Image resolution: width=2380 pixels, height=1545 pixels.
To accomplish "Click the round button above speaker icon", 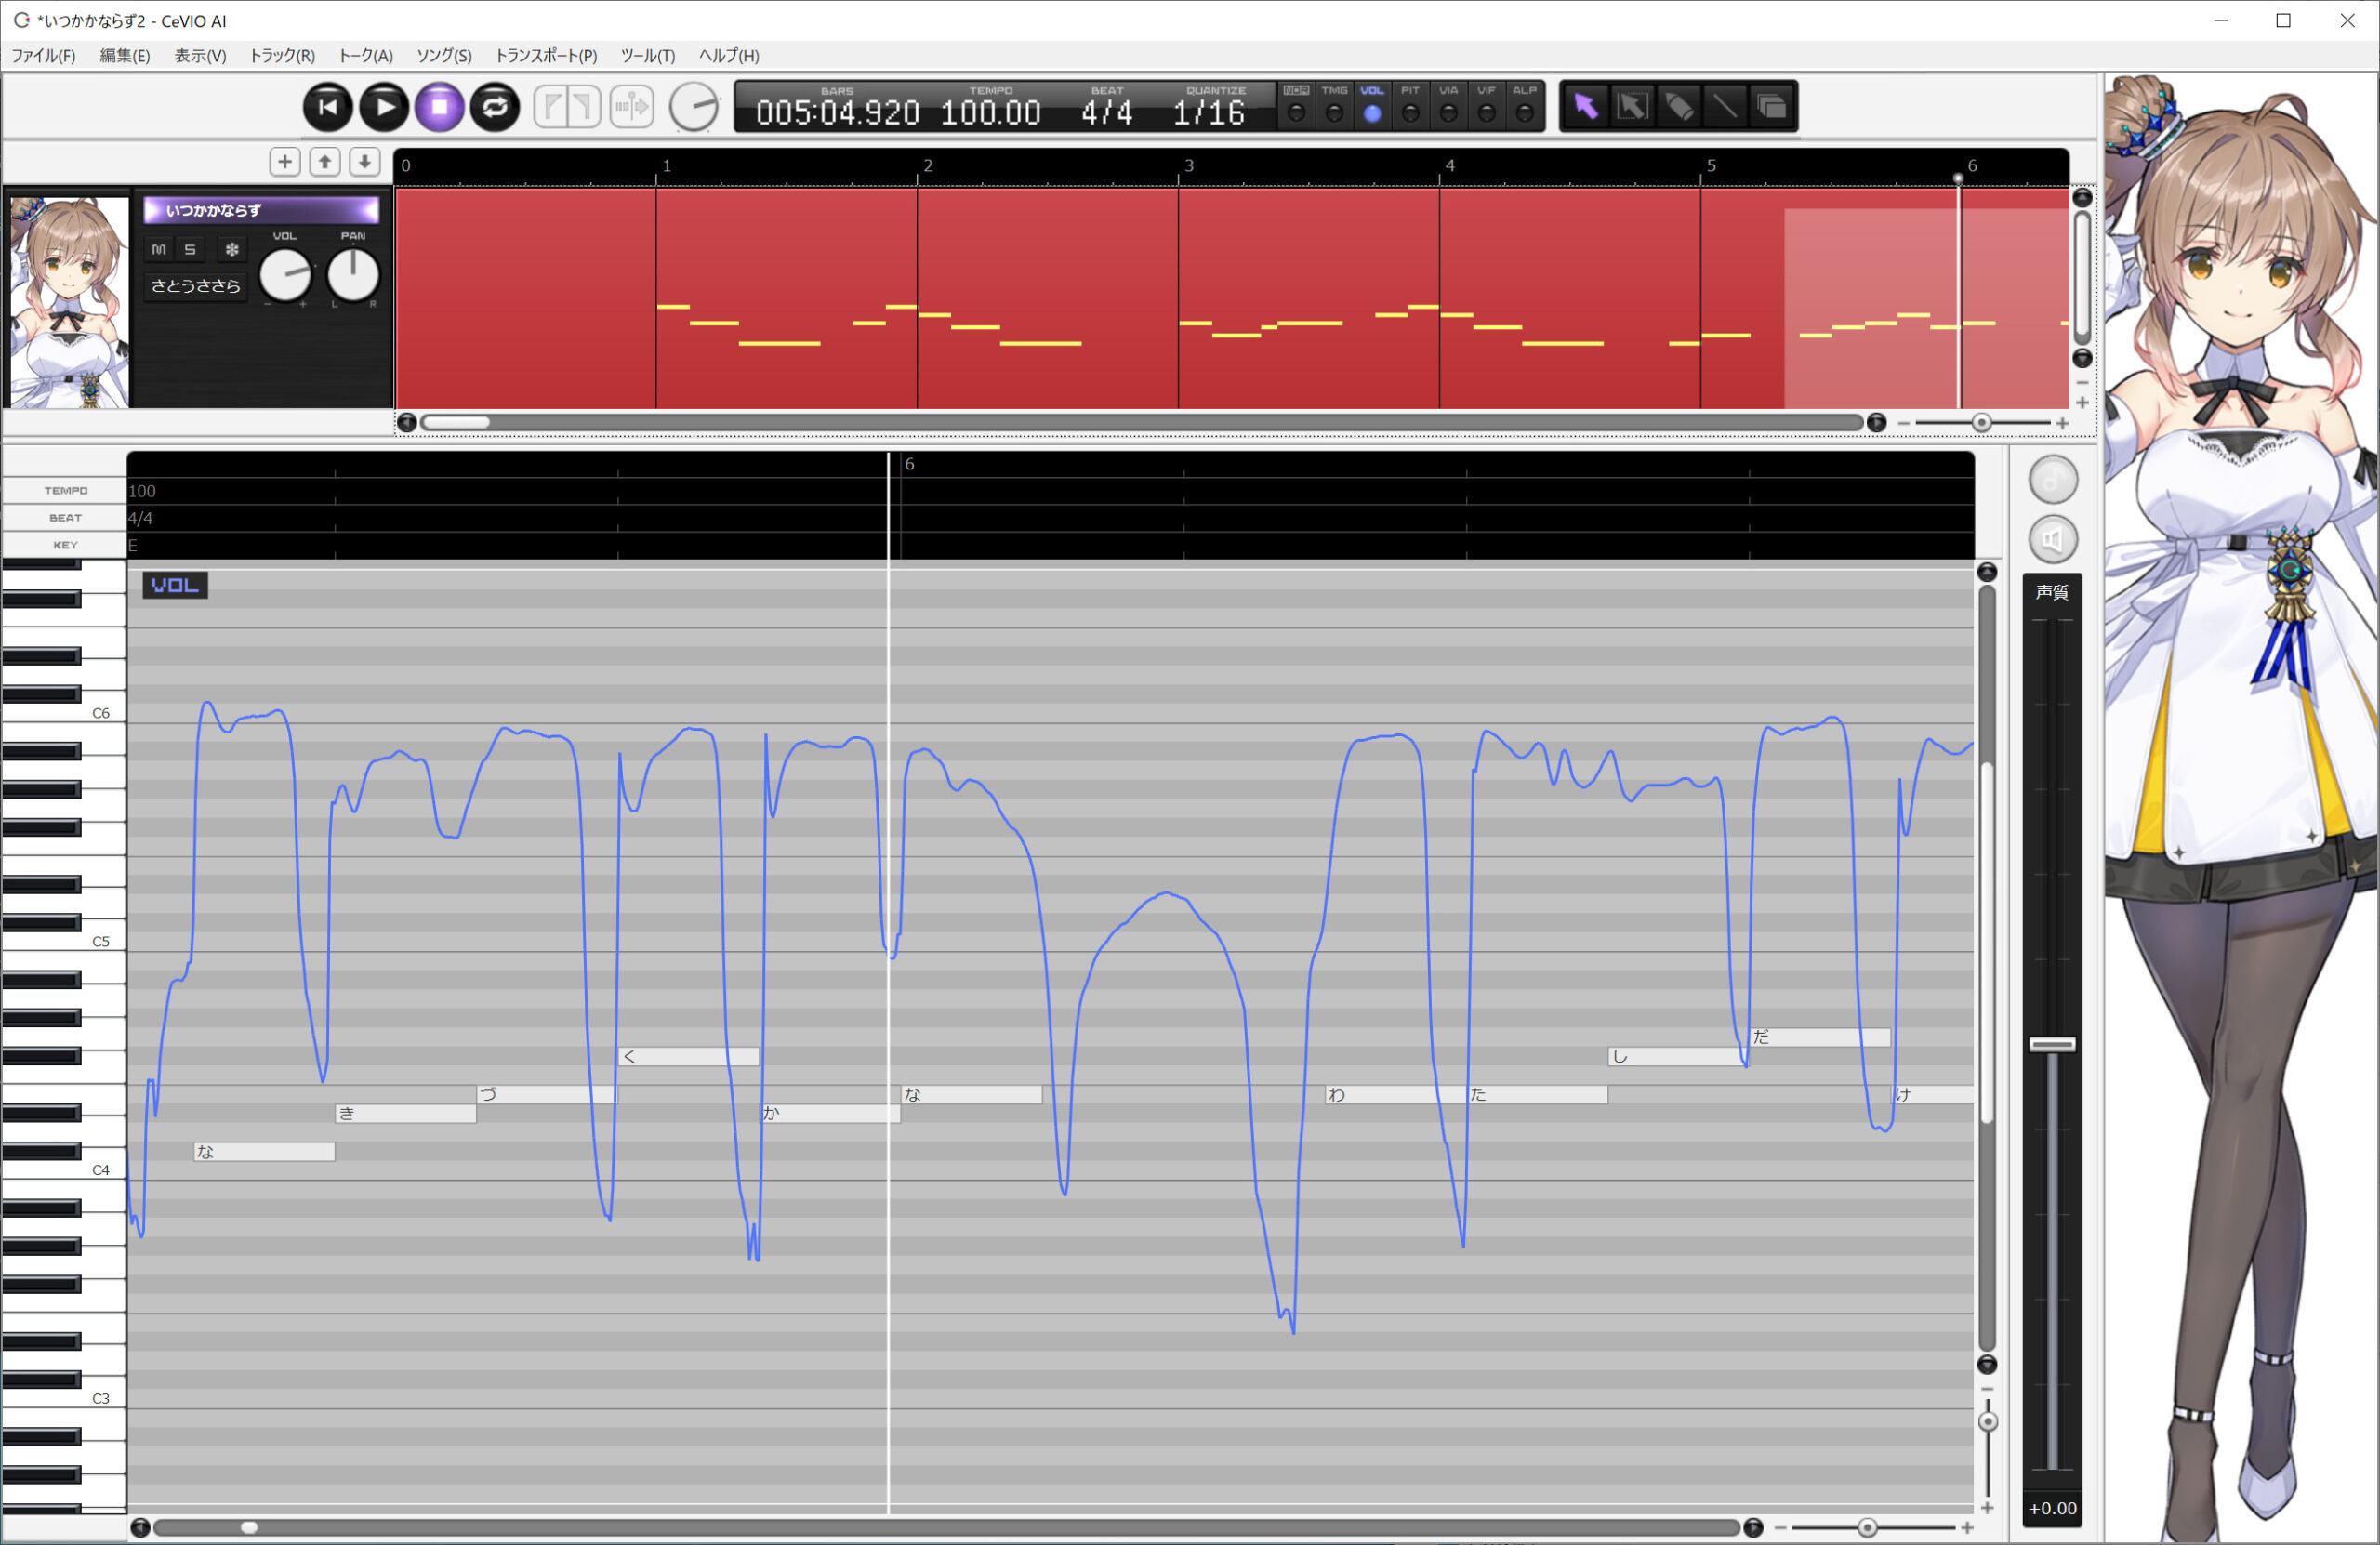I will point(2052,480).
